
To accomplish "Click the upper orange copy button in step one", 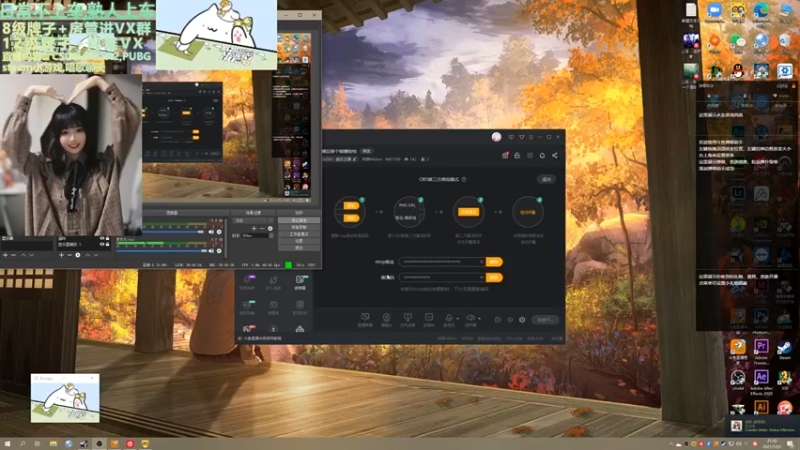I will (351, 206).
